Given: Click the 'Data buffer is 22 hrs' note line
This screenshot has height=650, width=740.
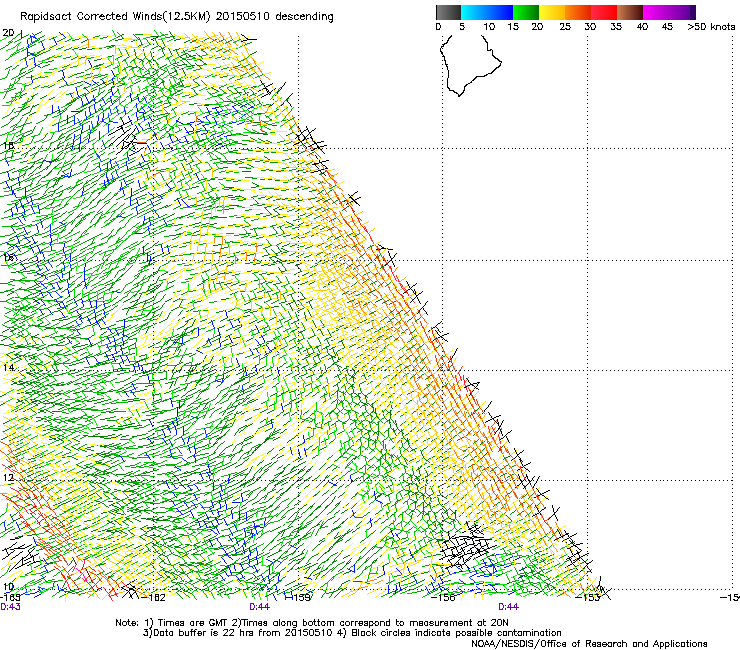Looking at the screenshot, I should pyautogui.click(x=352, y=633).
